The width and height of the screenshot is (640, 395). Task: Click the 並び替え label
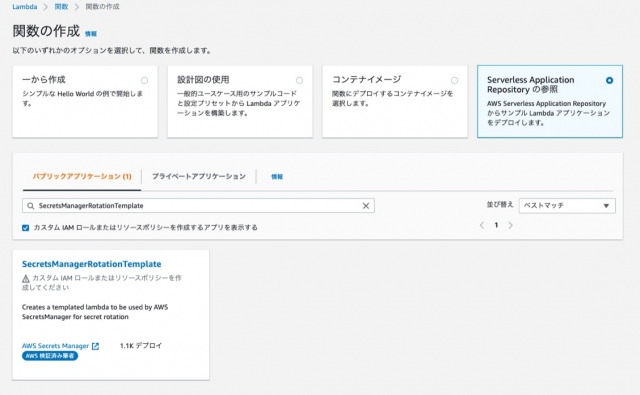coord(500,205)
